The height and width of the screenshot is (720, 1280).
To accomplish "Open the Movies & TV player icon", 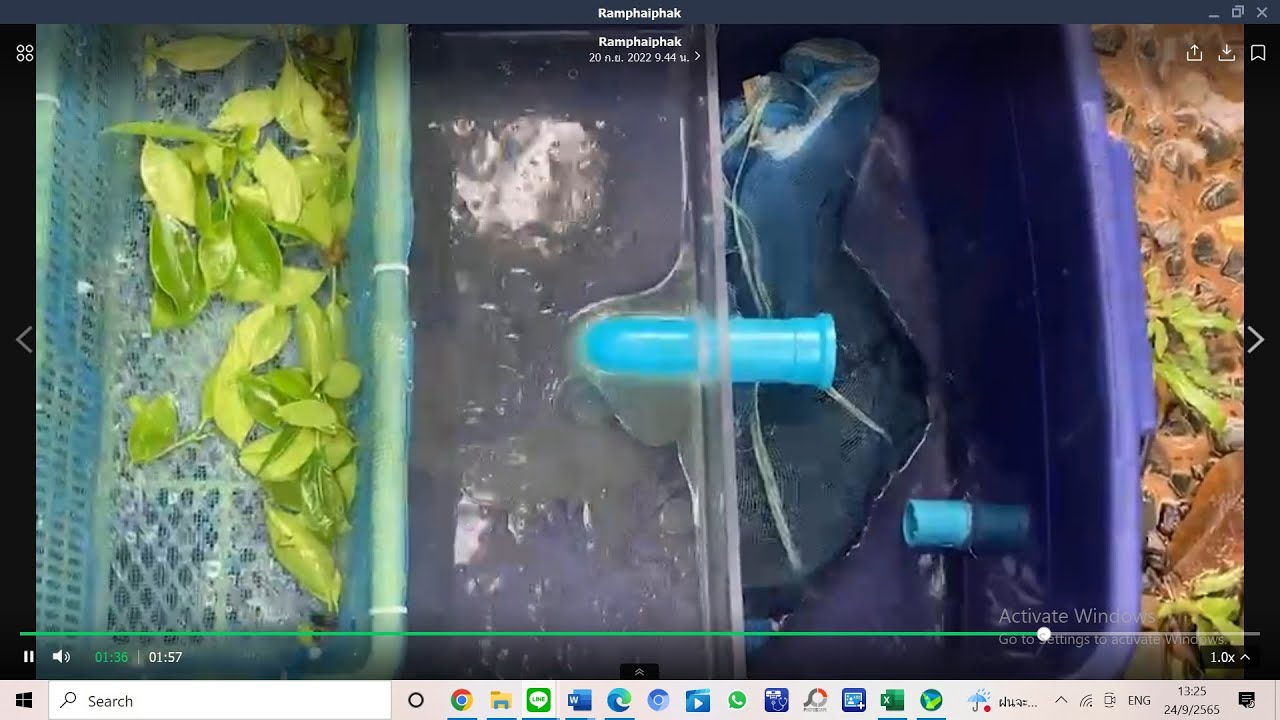I will (x=697, y=700).
